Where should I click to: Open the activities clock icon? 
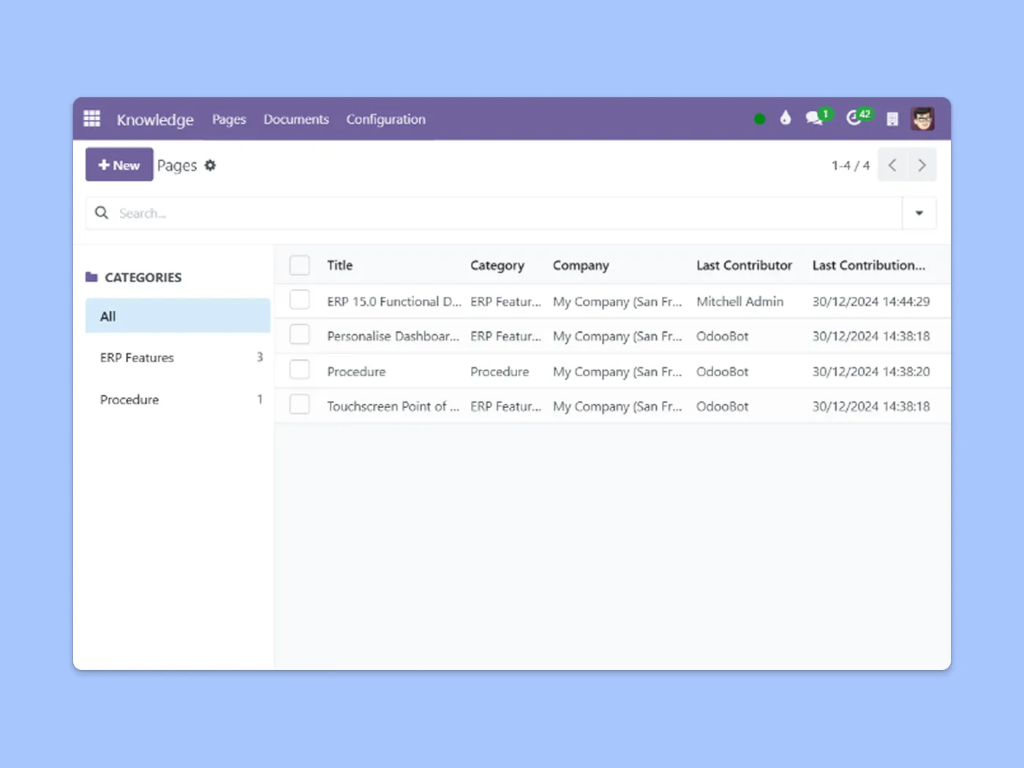click(x=854, y=118)
